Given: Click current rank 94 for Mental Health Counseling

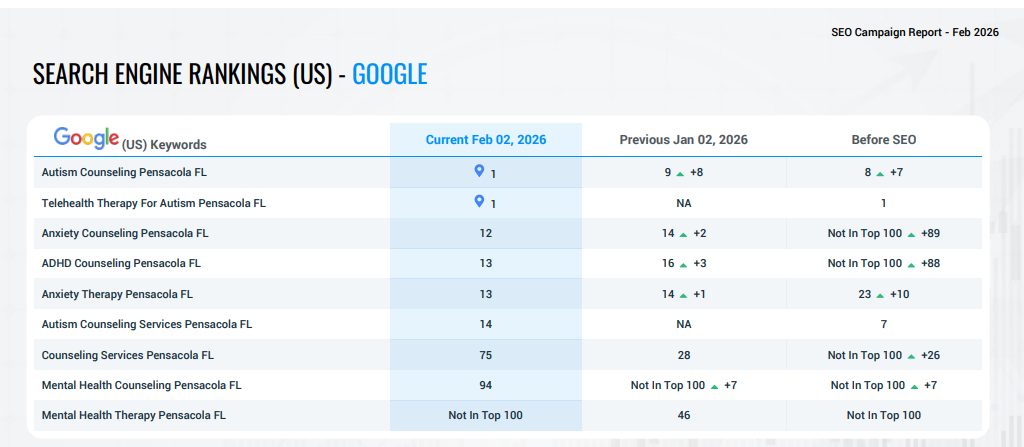Looking at the screenshot, I should point(486,385).
